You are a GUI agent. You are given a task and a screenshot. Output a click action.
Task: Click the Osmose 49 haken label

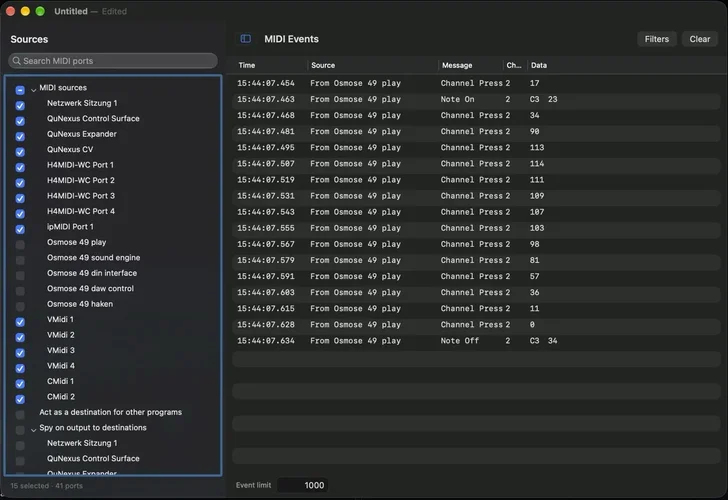tap(80, 304)
